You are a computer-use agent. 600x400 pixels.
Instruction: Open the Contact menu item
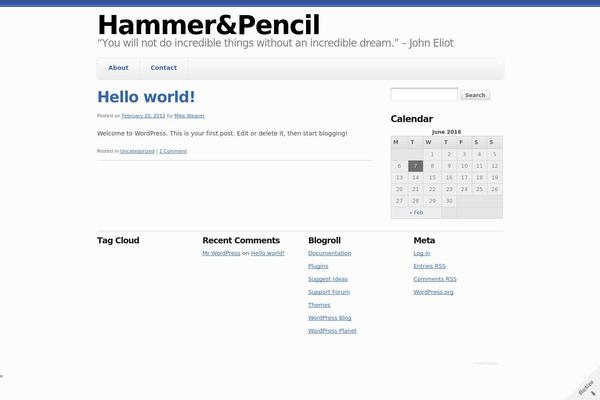click(163, 68)
